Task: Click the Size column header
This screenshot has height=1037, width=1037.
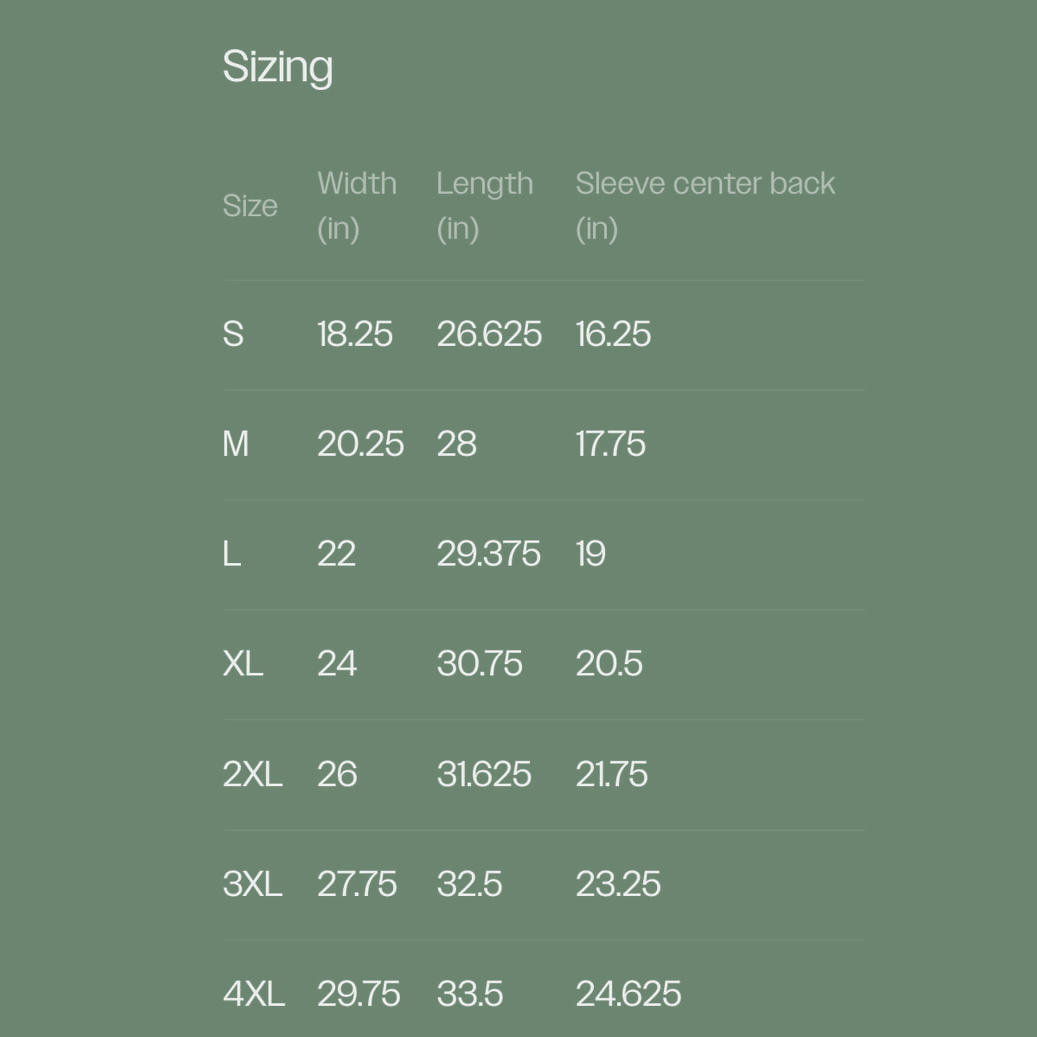Action: pos(249,206)
